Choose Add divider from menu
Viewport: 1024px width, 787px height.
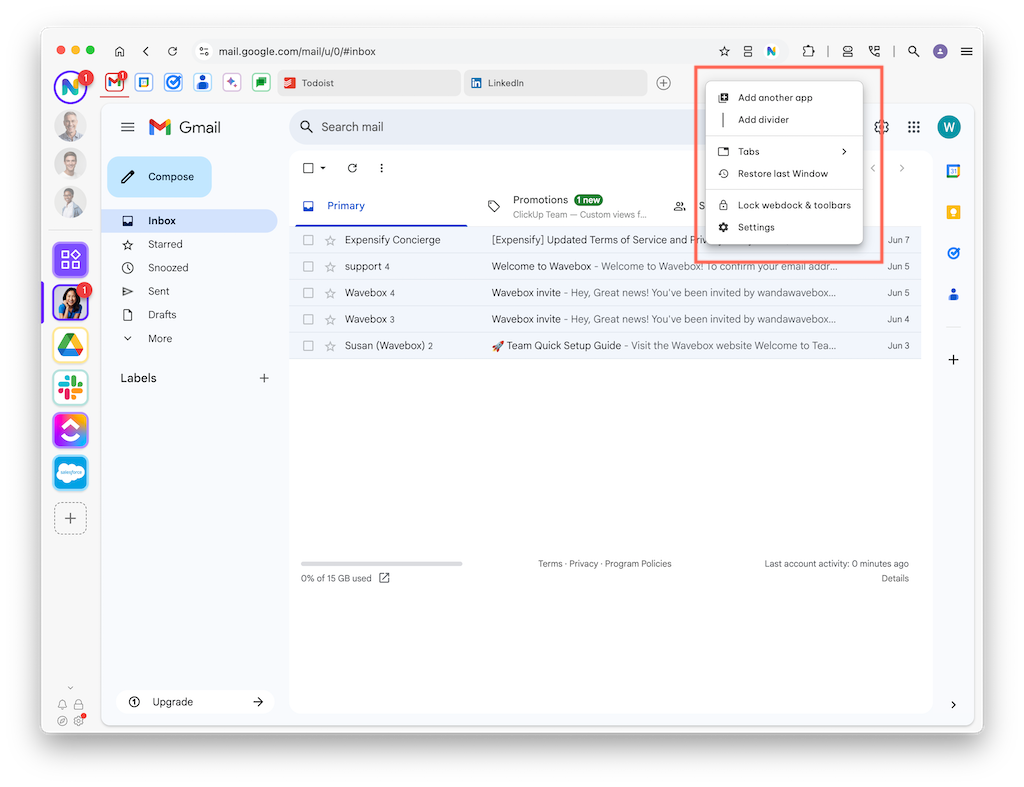click(784, 120)
